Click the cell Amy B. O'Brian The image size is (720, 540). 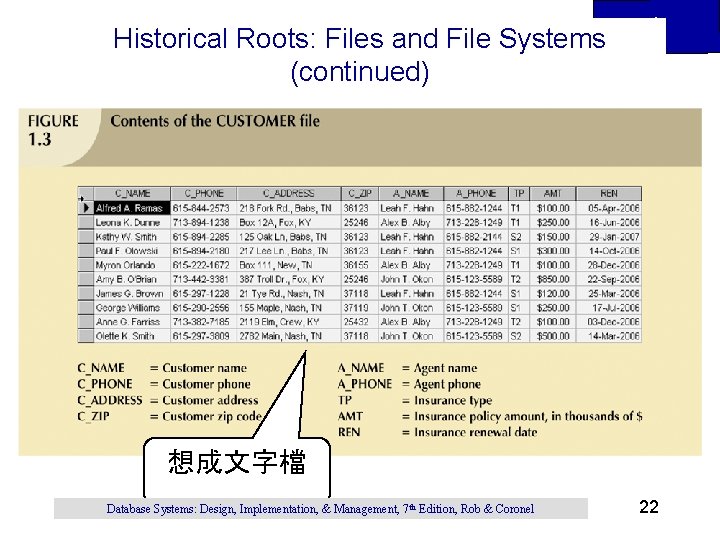coord(132,279)
